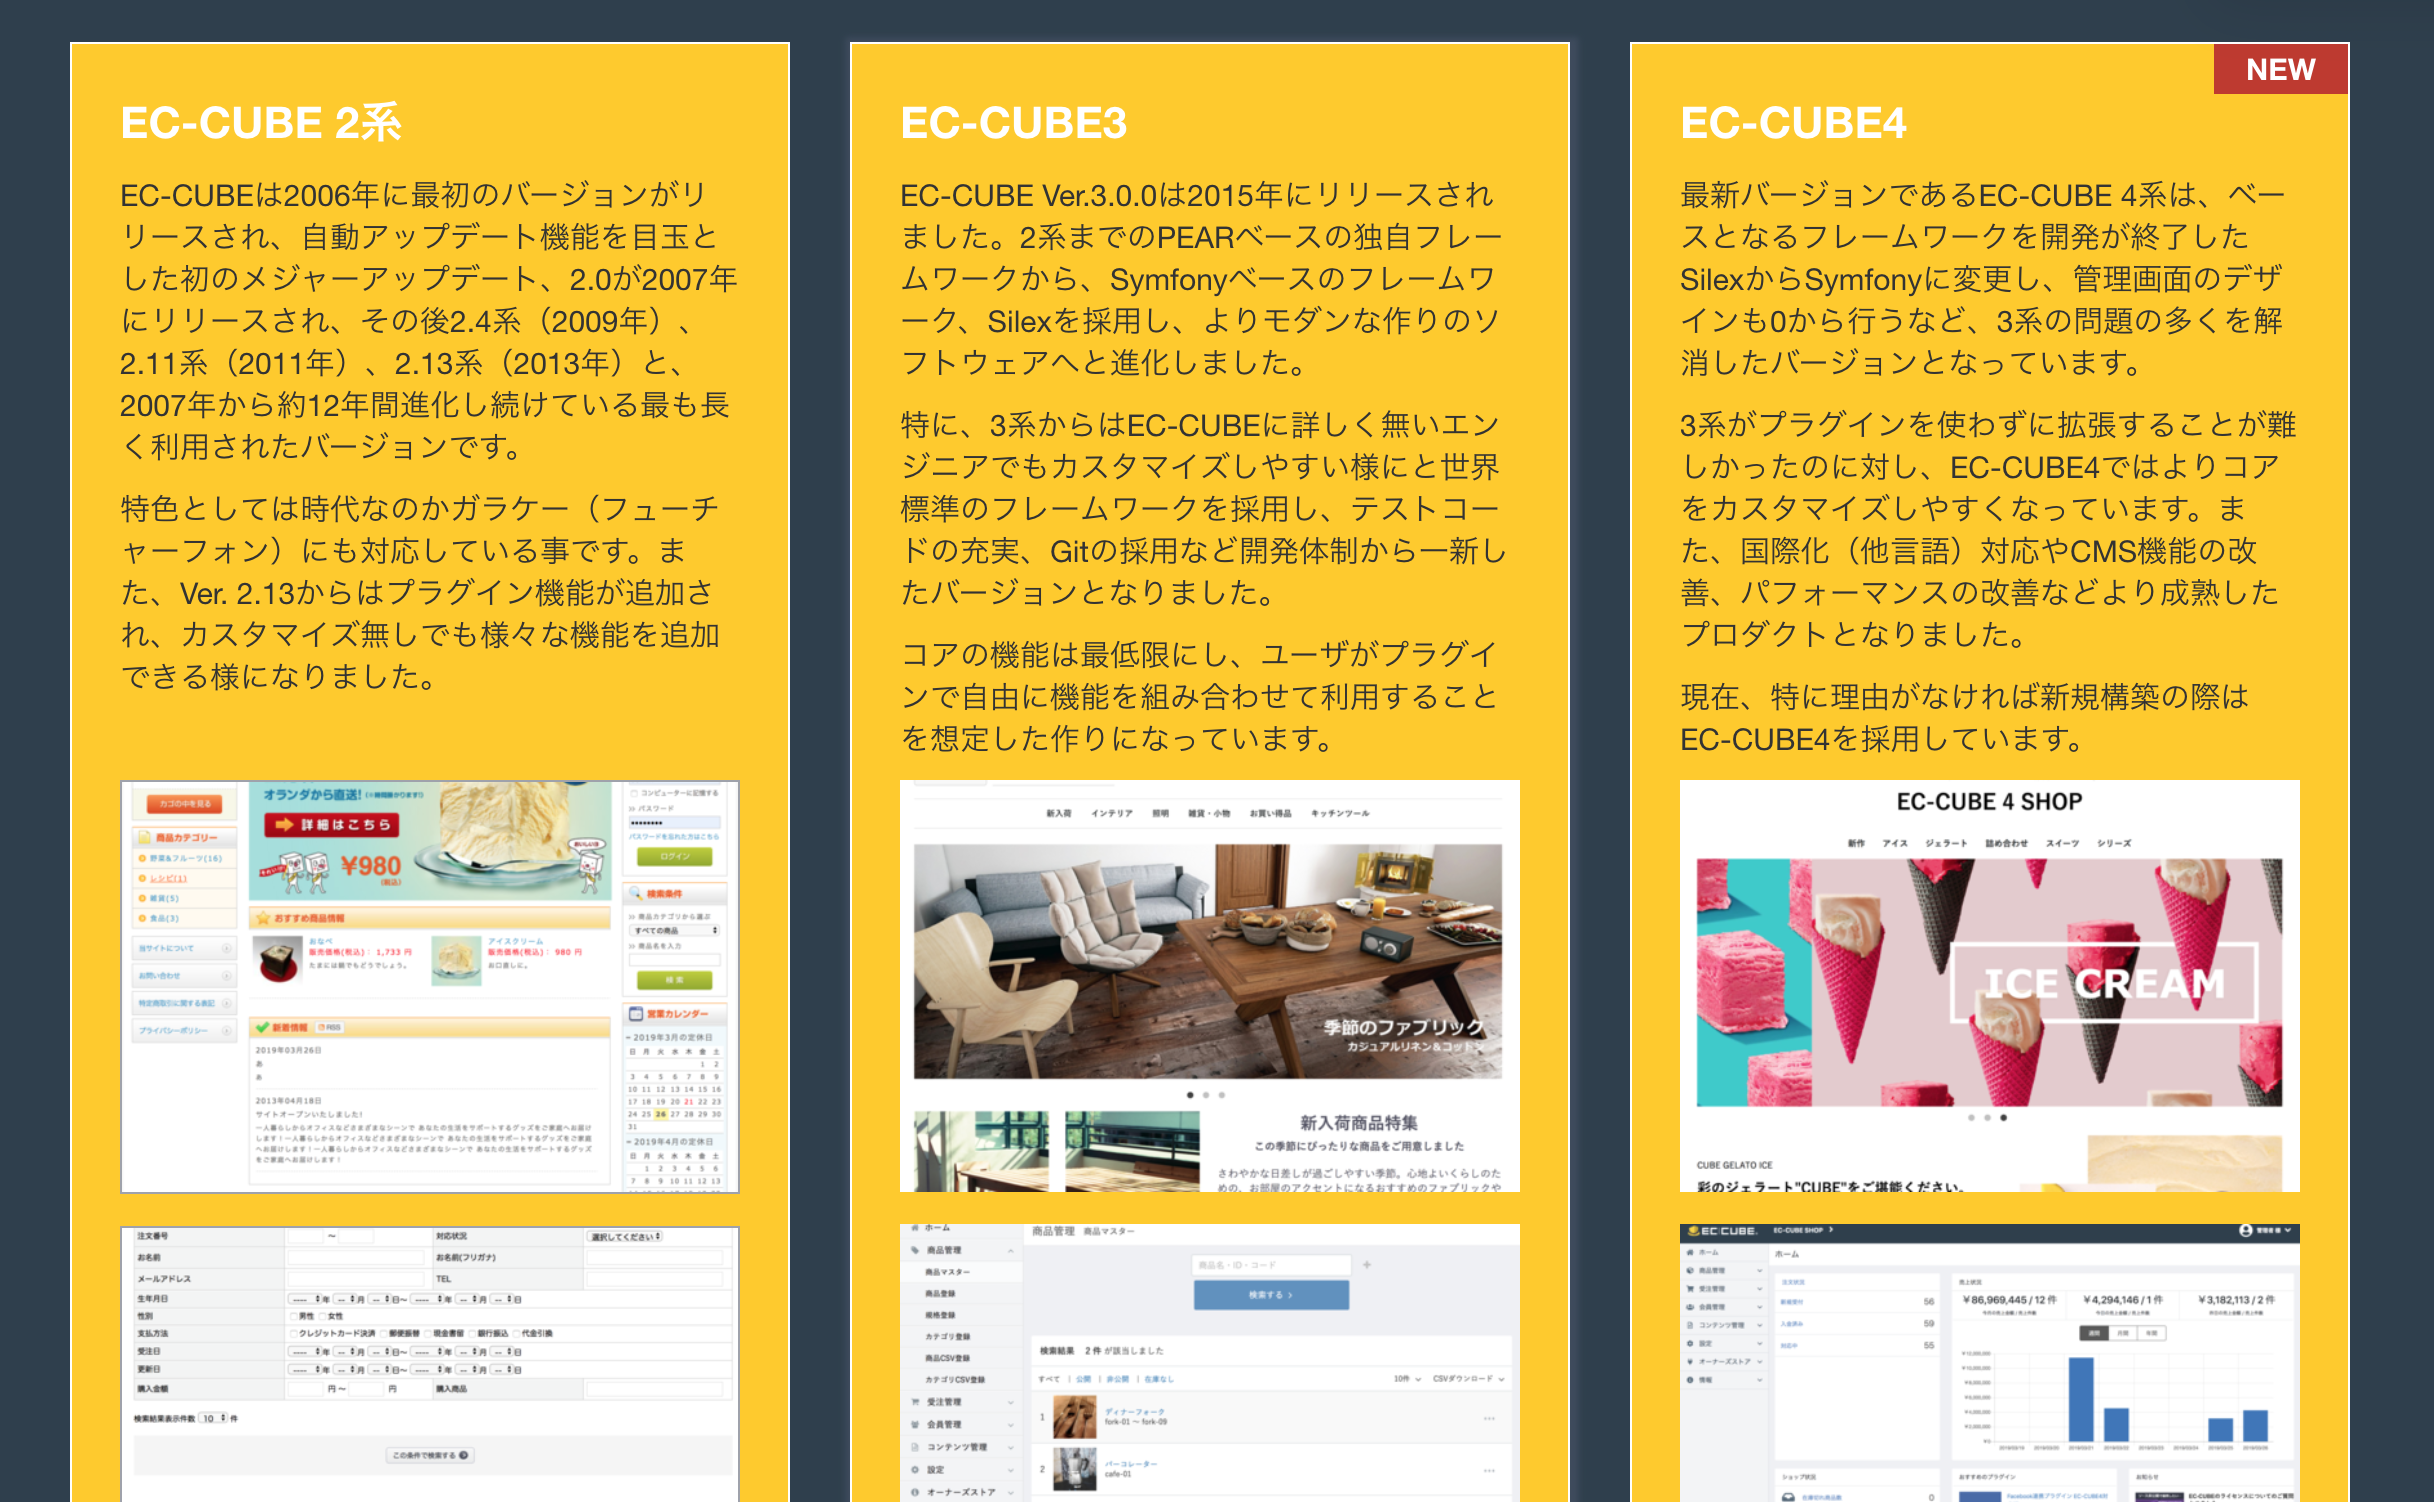Open the 選択してください status dropdown
This screenshot has height=1502, width=2434.
click(626, 1237)
